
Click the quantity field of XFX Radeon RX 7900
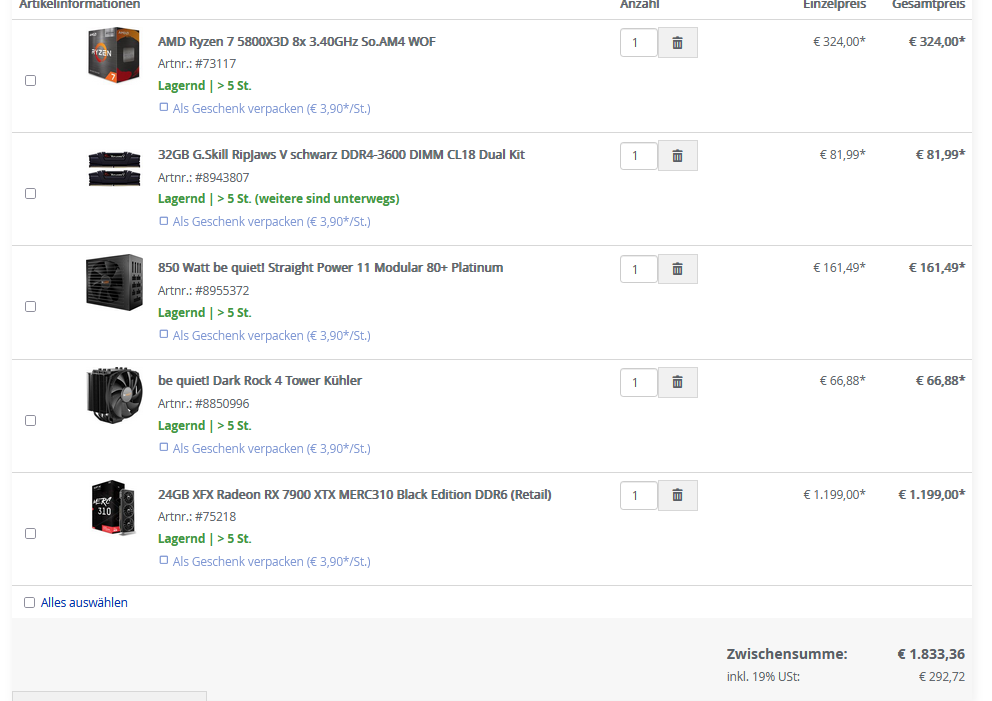click(639, 495)
